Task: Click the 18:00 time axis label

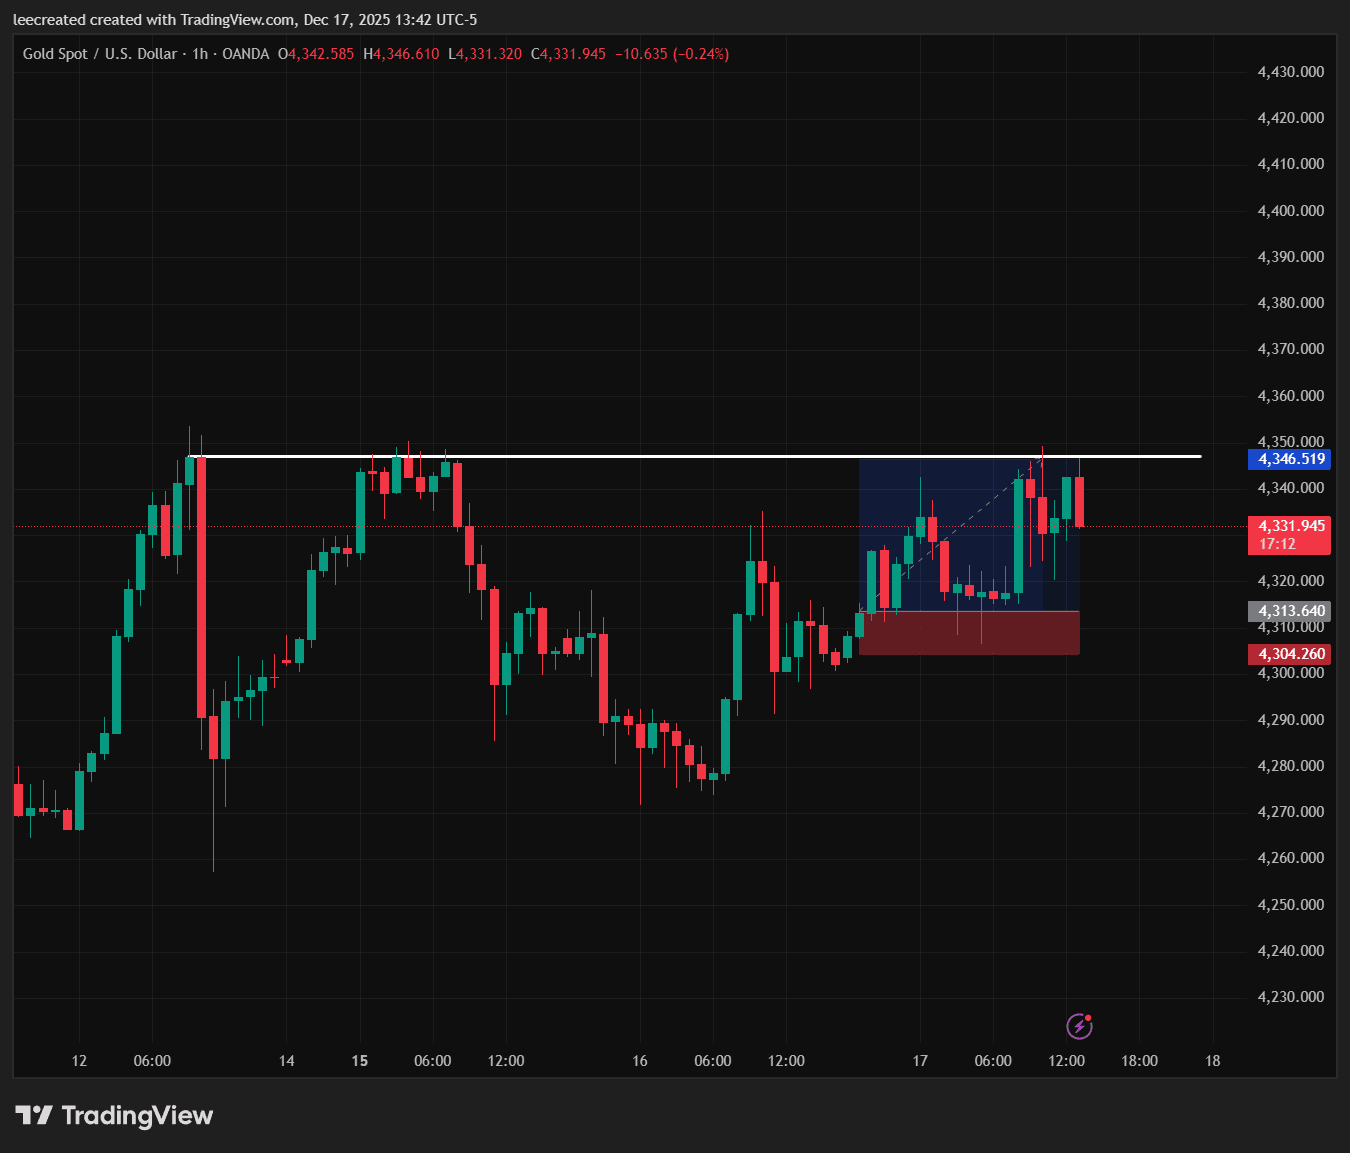Action: click(1139, 1061)
